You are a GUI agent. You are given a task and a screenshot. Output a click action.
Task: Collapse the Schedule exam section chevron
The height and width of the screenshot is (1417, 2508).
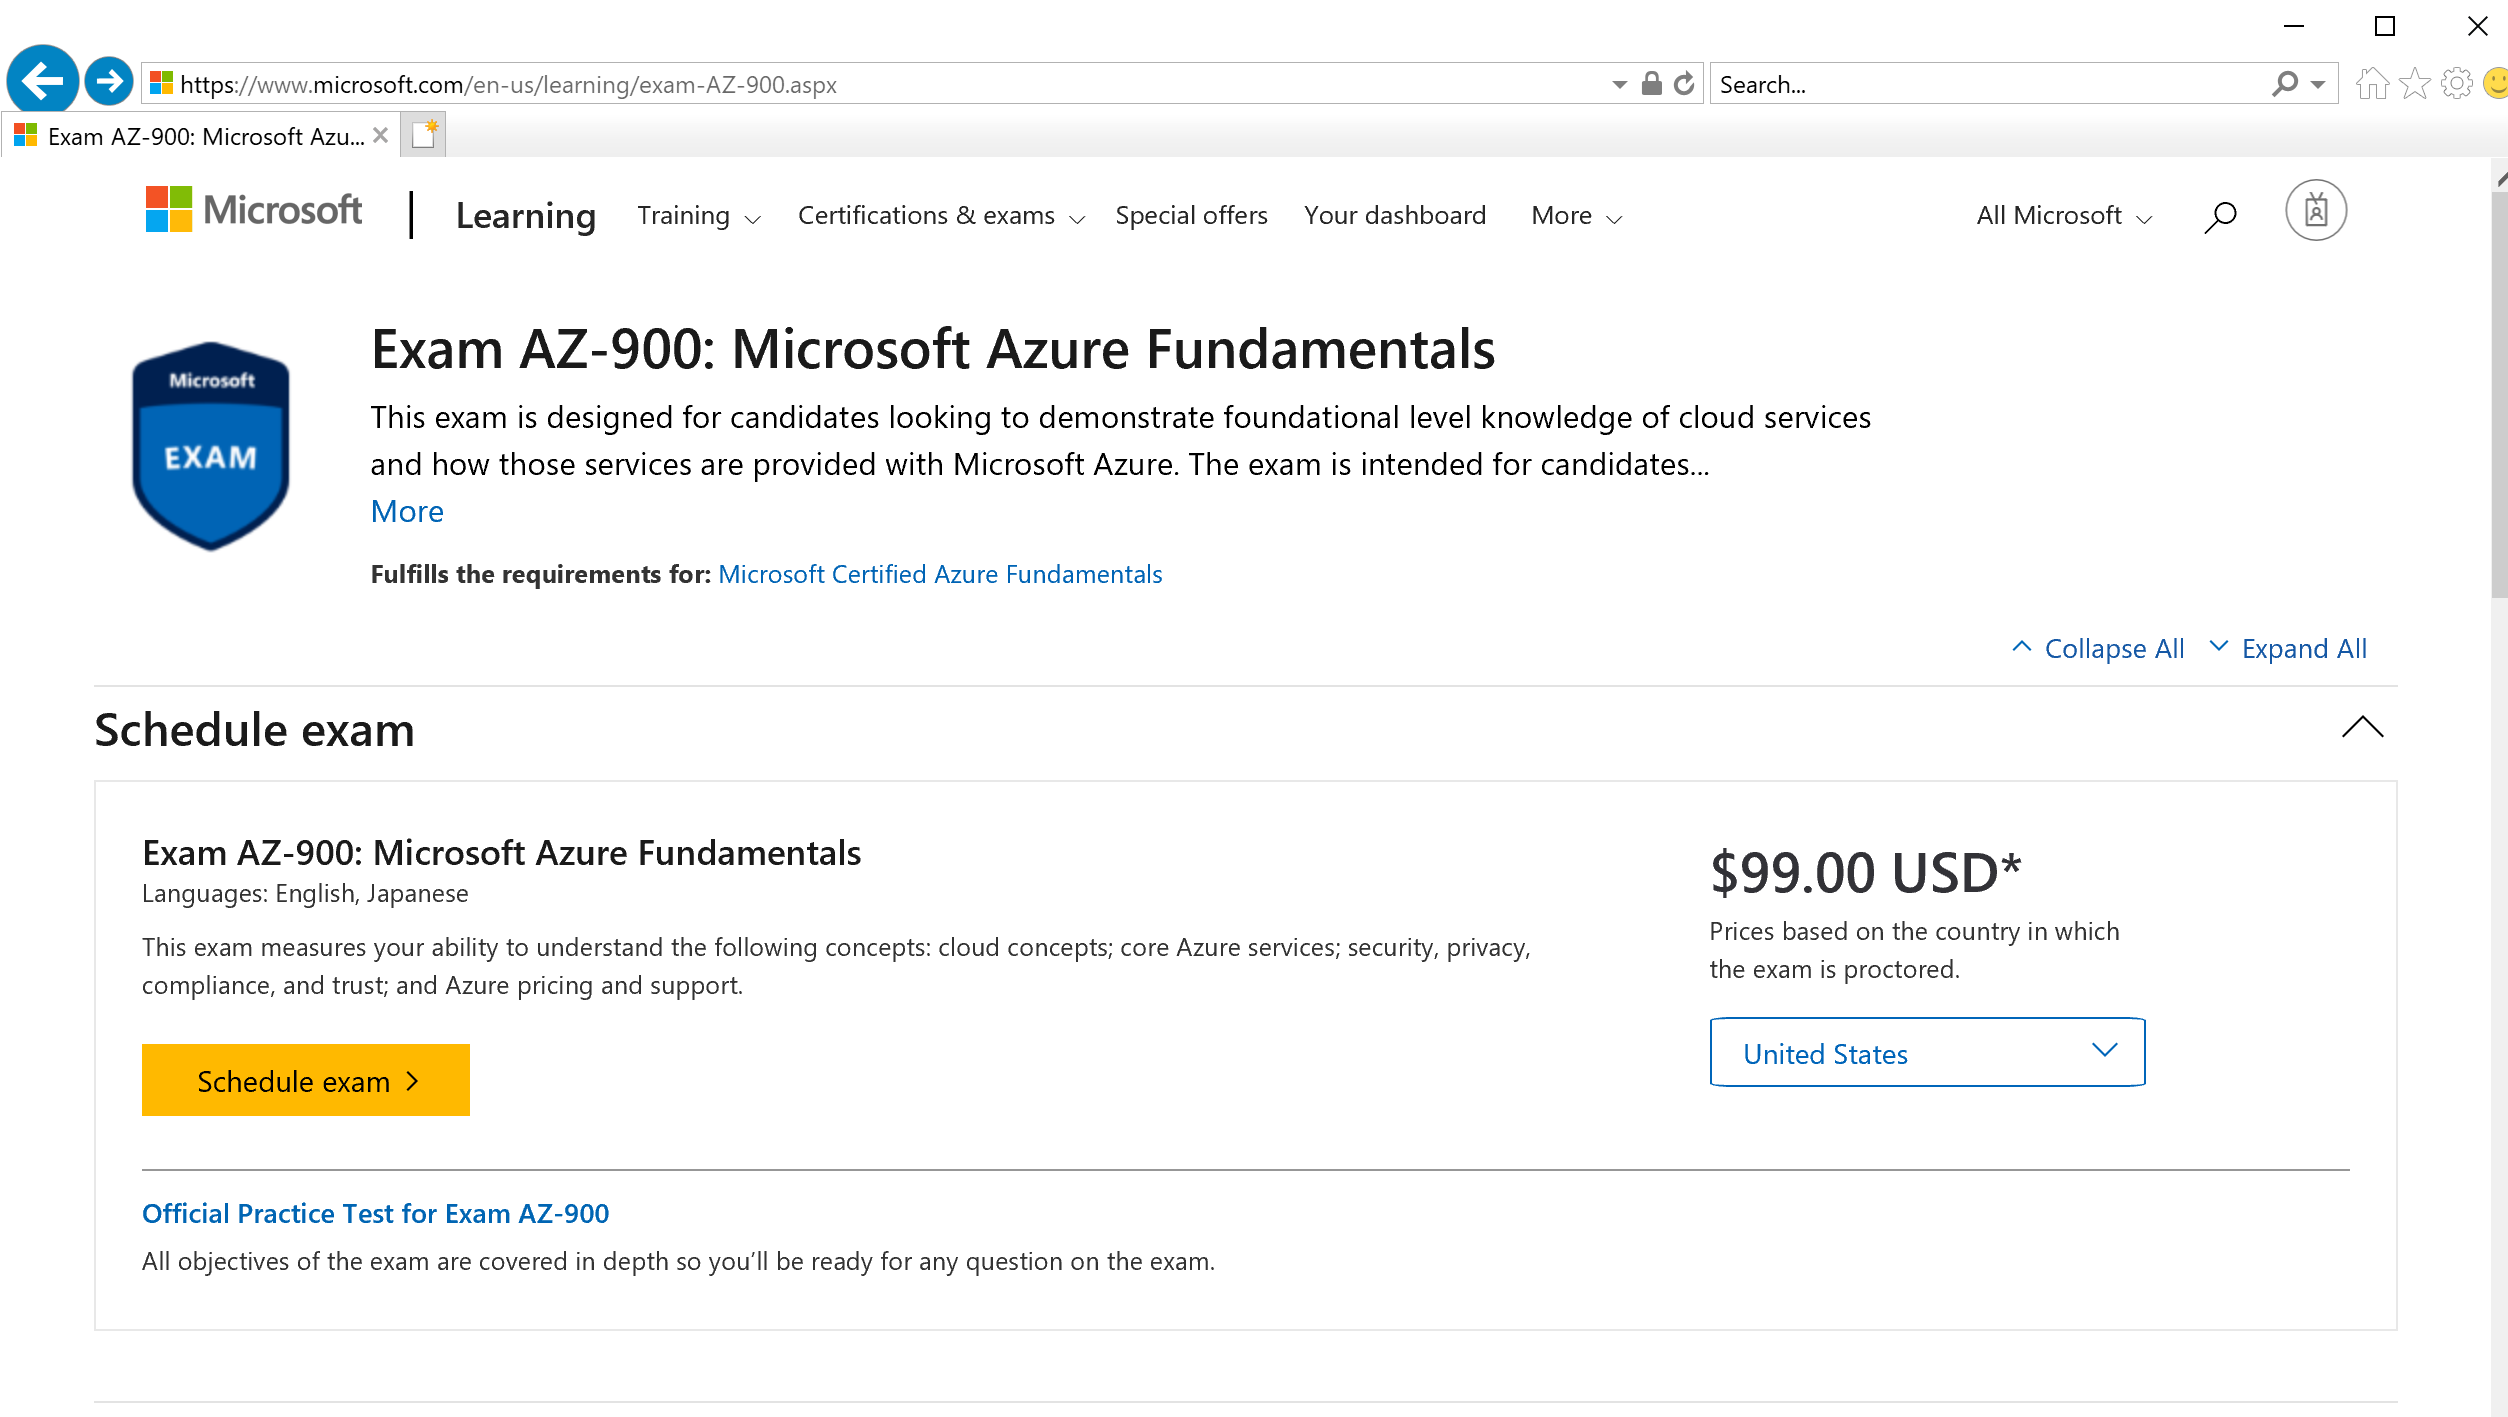click(x=2362, y=727)
